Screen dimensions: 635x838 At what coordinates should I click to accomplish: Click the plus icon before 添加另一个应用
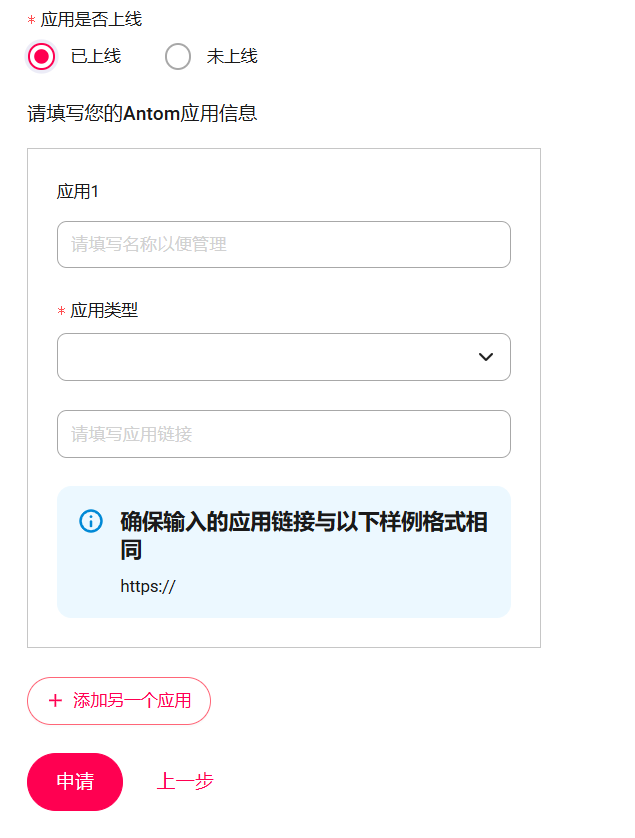click(x=55, y=700)
